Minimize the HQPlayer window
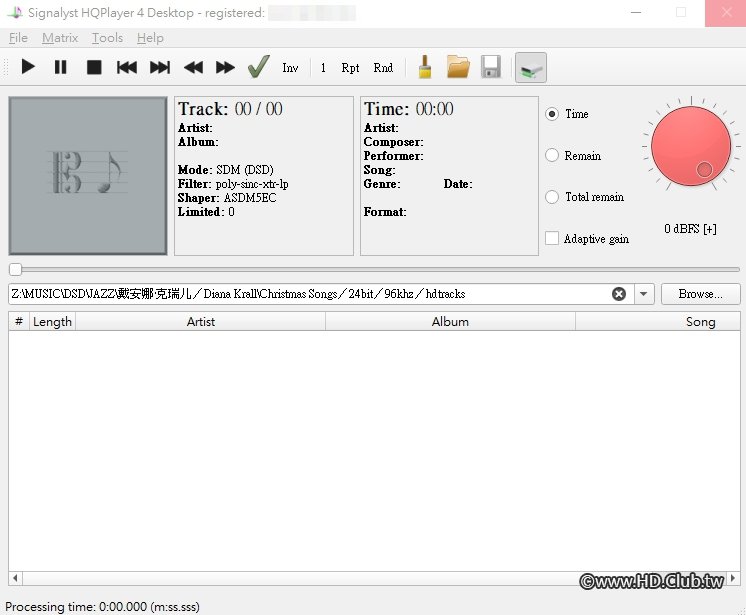This screenshot has height=615, width=746. tap(636, 13)
